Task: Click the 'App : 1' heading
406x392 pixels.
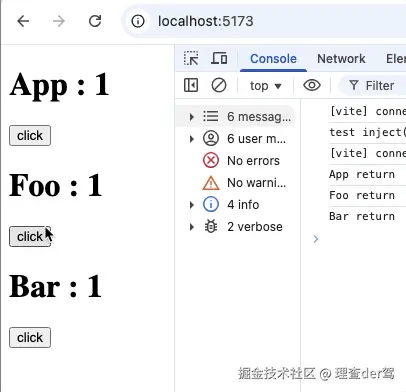Action: pos(59,85)
